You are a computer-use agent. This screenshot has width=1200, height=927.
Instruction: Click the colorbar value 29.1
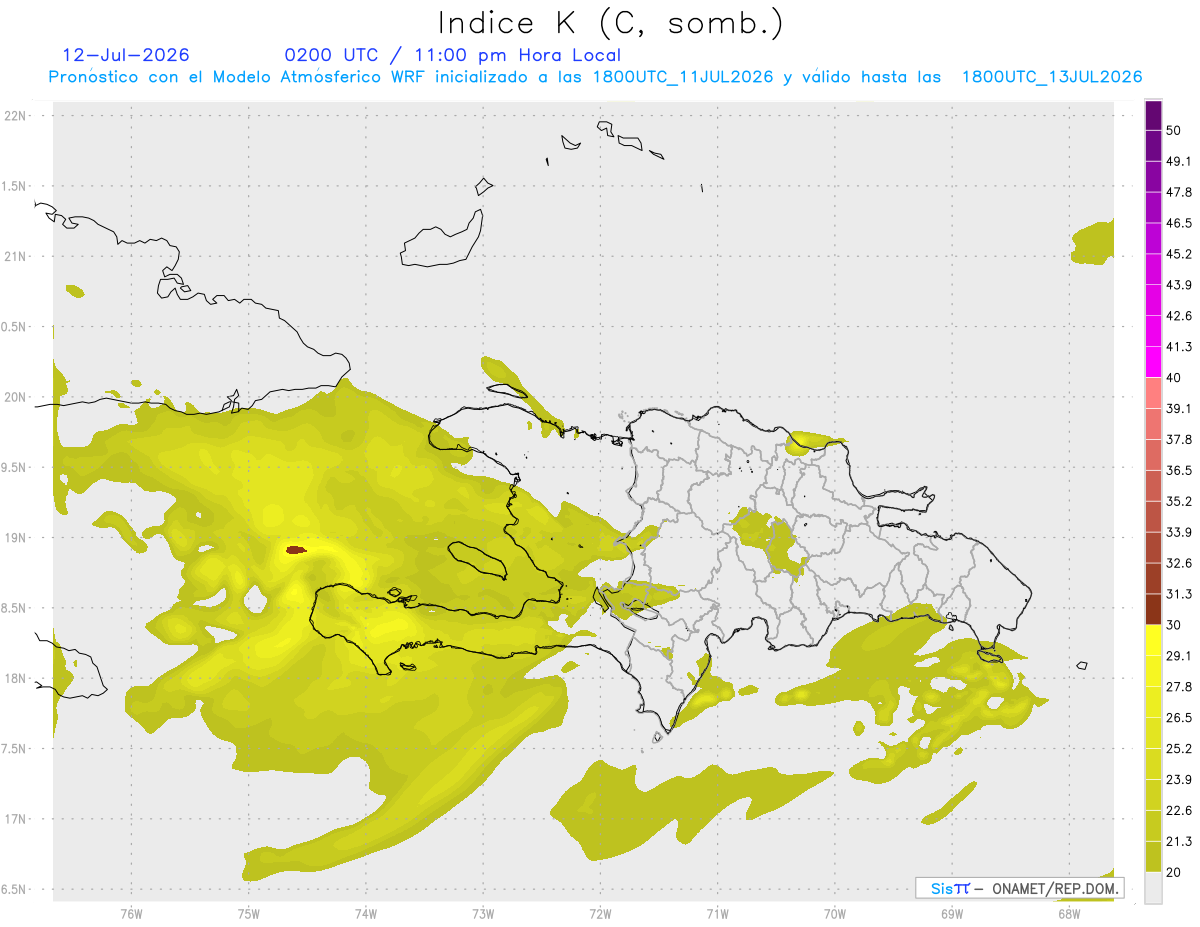[x=1179, y=656]
